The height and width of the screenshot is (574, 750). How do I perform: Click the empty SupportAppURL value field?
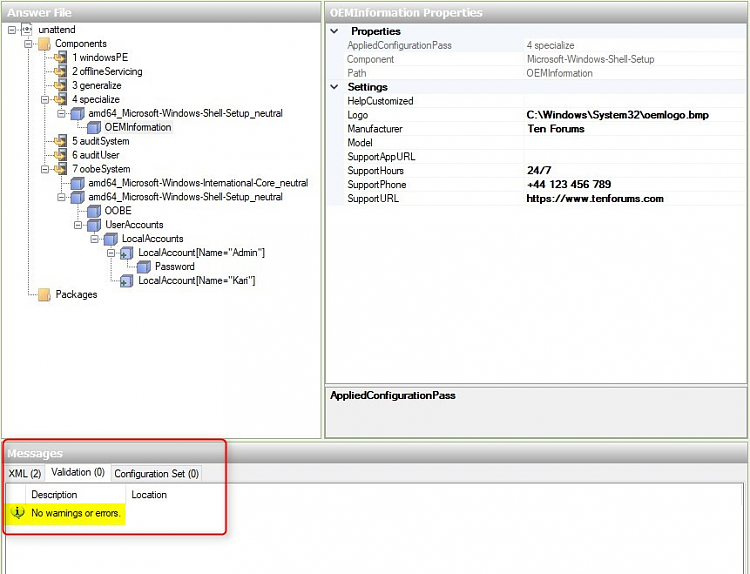click(634, 156)
